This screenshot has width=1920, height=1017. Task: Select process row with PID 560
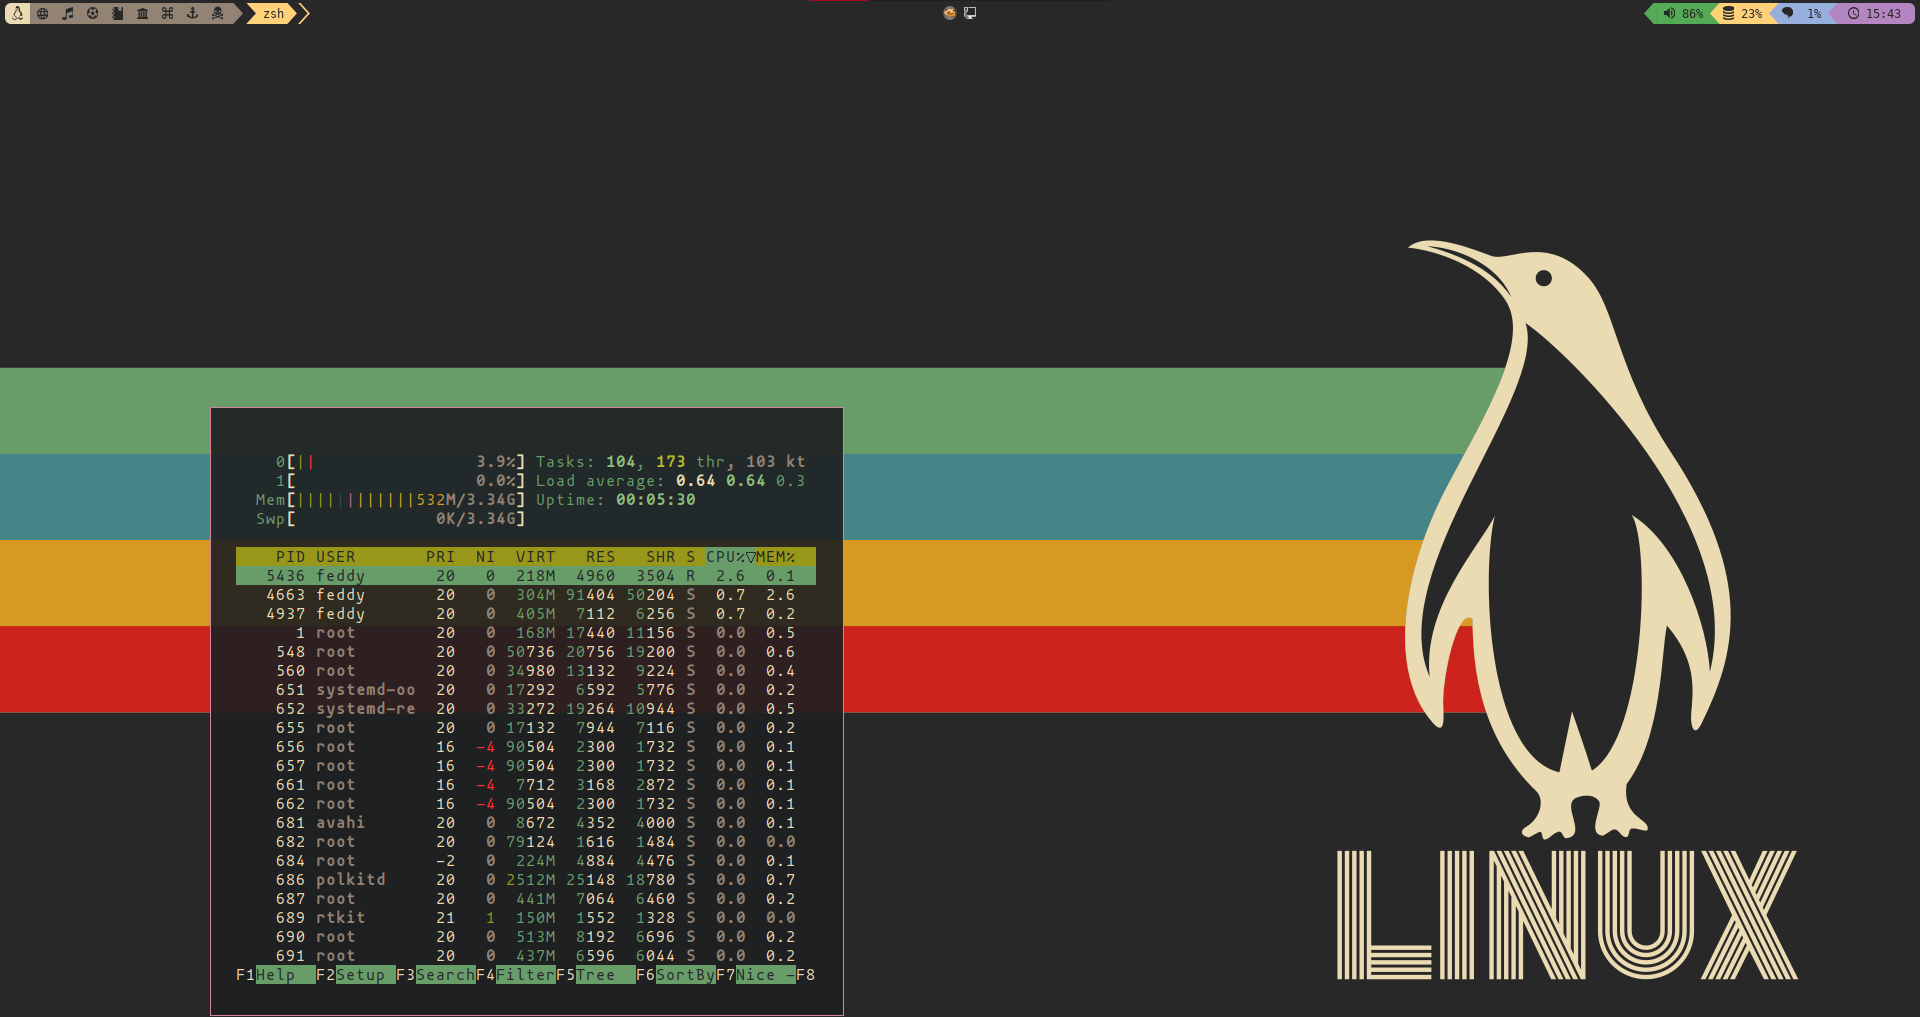click(x=526, y=671)
